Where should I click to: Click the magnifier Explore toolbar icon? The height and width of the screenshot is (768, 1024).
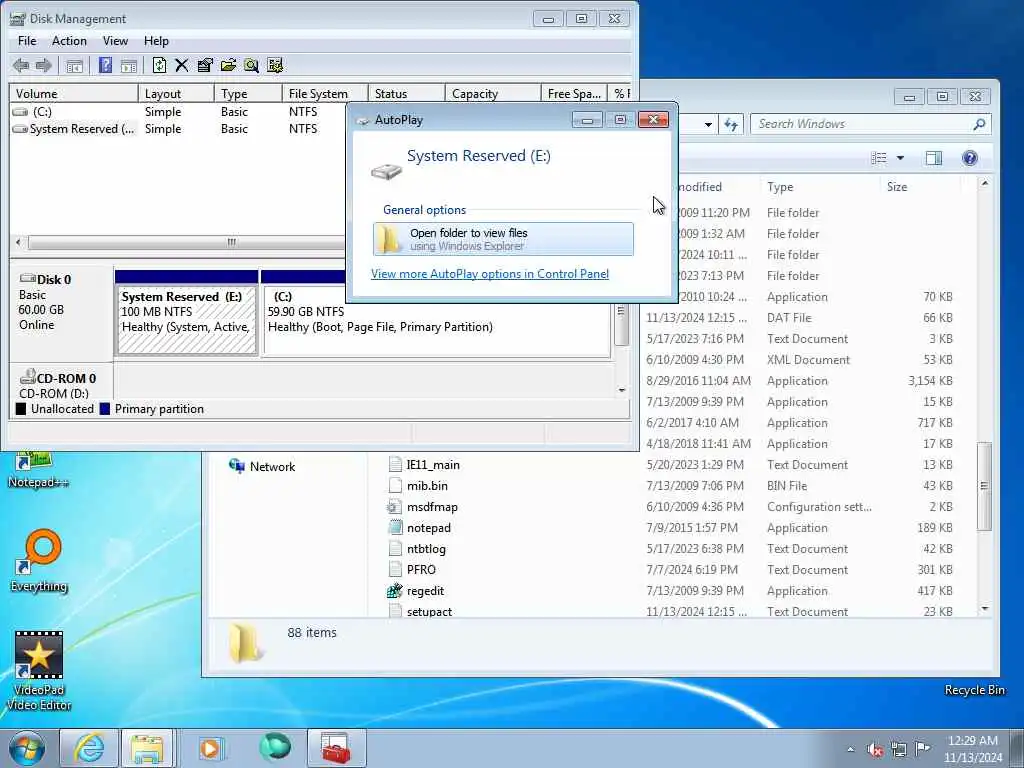251,65
